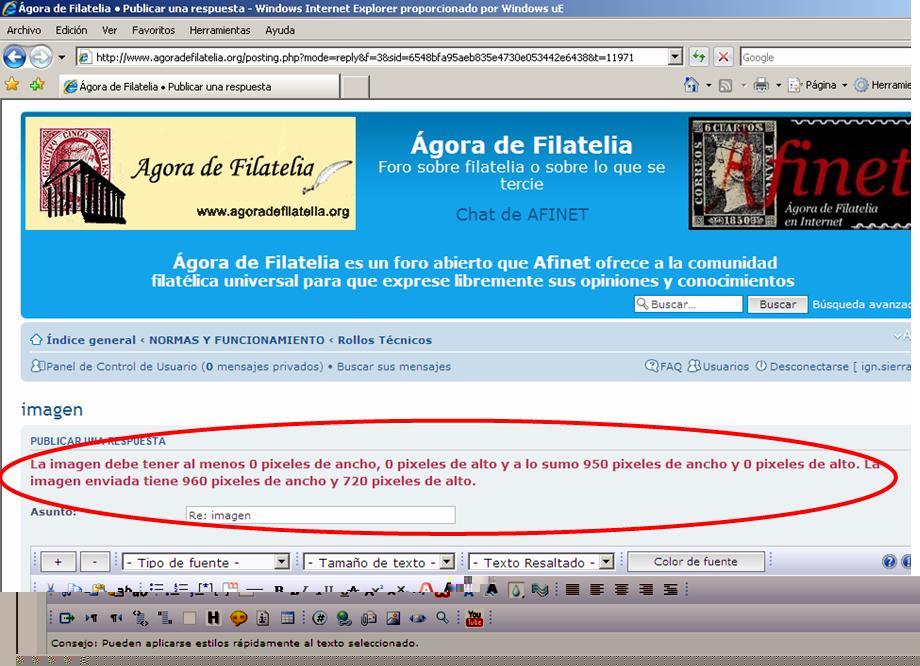
Task: Click the orange quote bubble icon
Action: click(238, 618)
